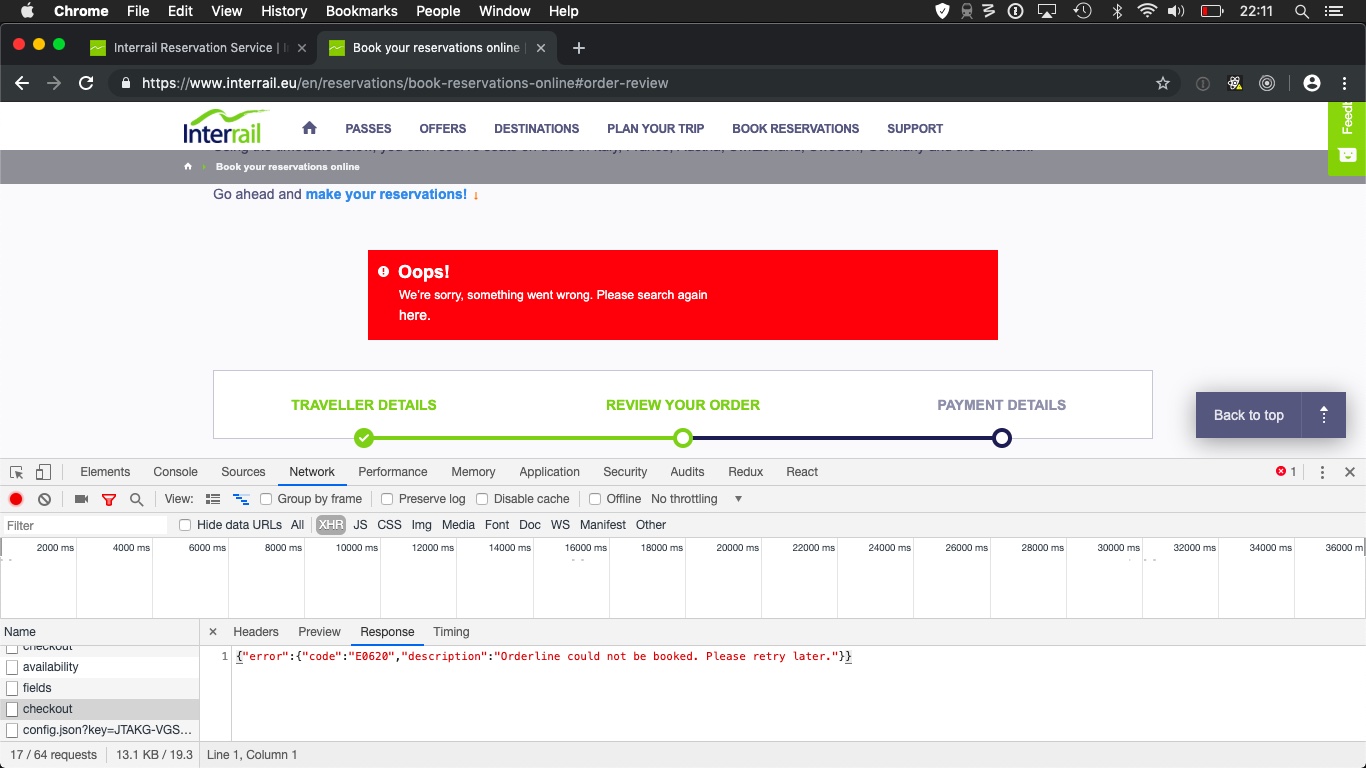Check the Disable cache option

point(482,499)
